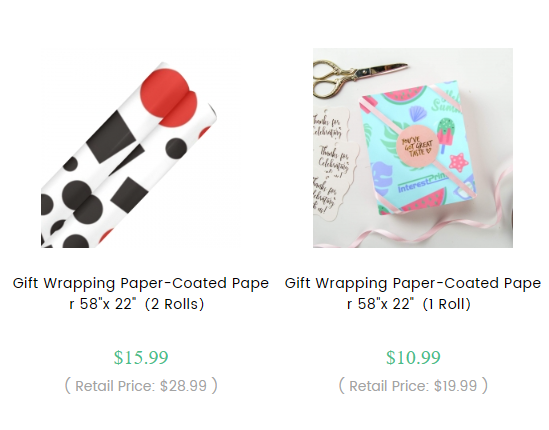This screenshot has width=549, height=430.
Task: Click the "You've got great taste" sticker
Action: pyautogui.click(x=417, y=145)
